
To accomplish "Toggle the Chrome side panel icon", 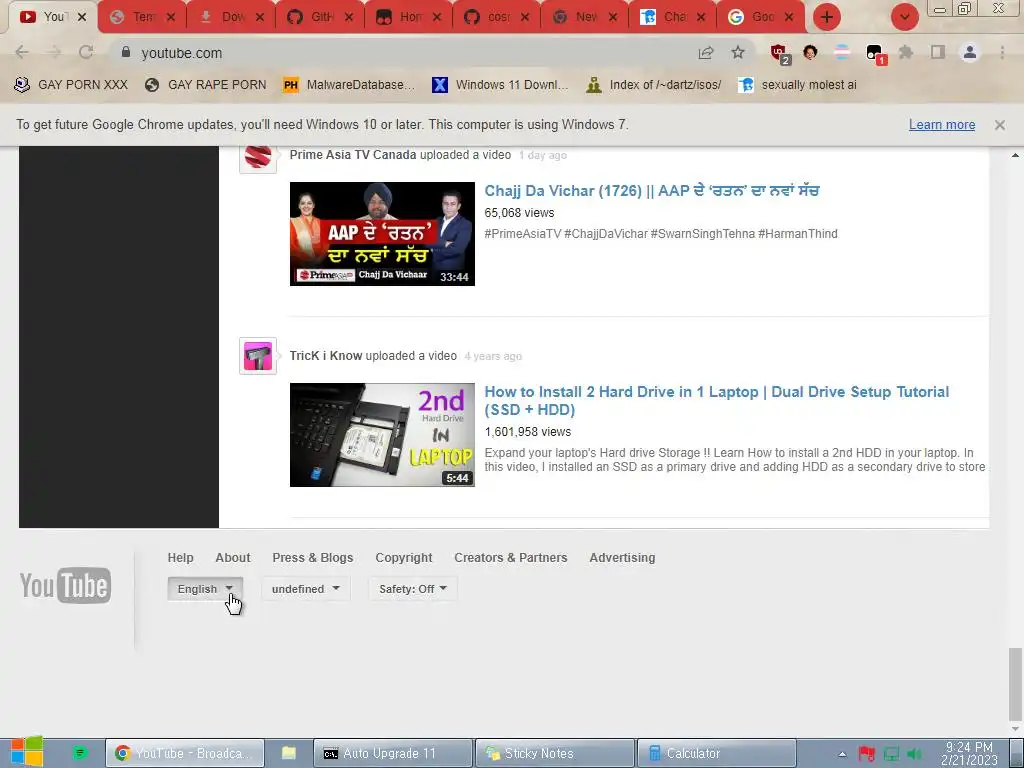I will click(x=938, y=52).
